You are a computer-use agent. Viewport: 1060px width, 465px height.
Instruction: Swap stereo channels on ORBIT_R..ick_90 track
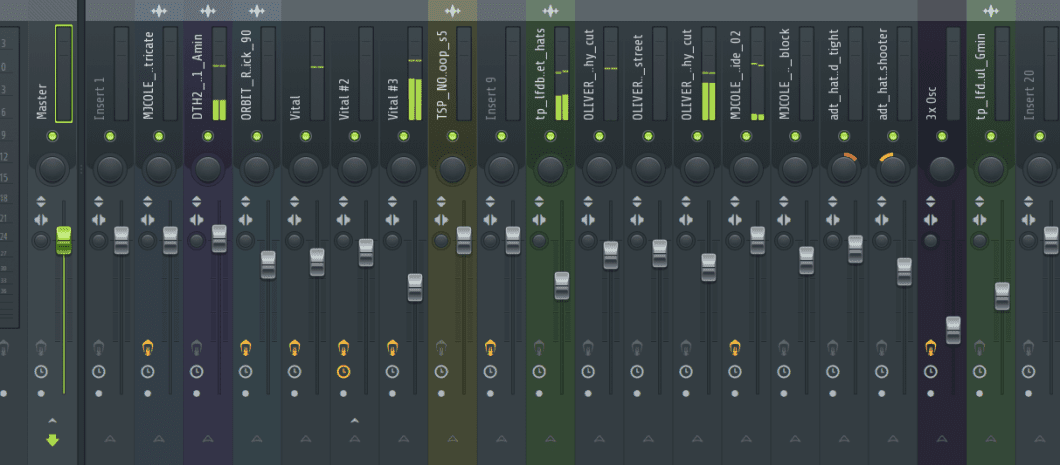pyautogui.click(x=245, y=220)
